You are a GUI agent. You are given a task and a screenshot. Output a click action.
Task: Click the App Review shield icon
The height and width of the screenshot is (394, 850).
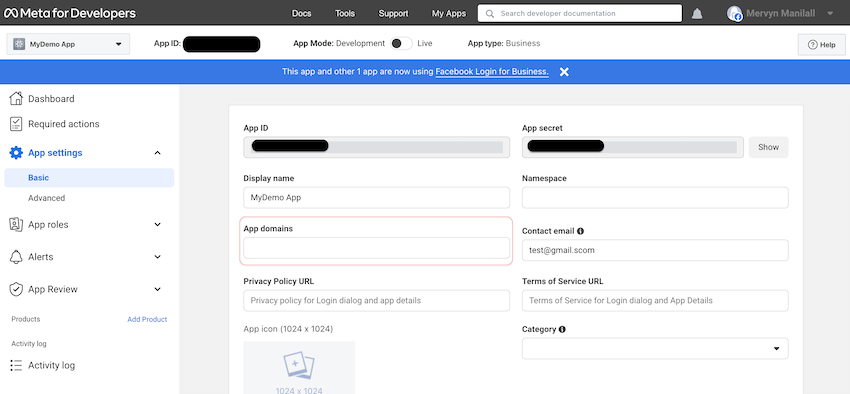[x=16, y=289]
